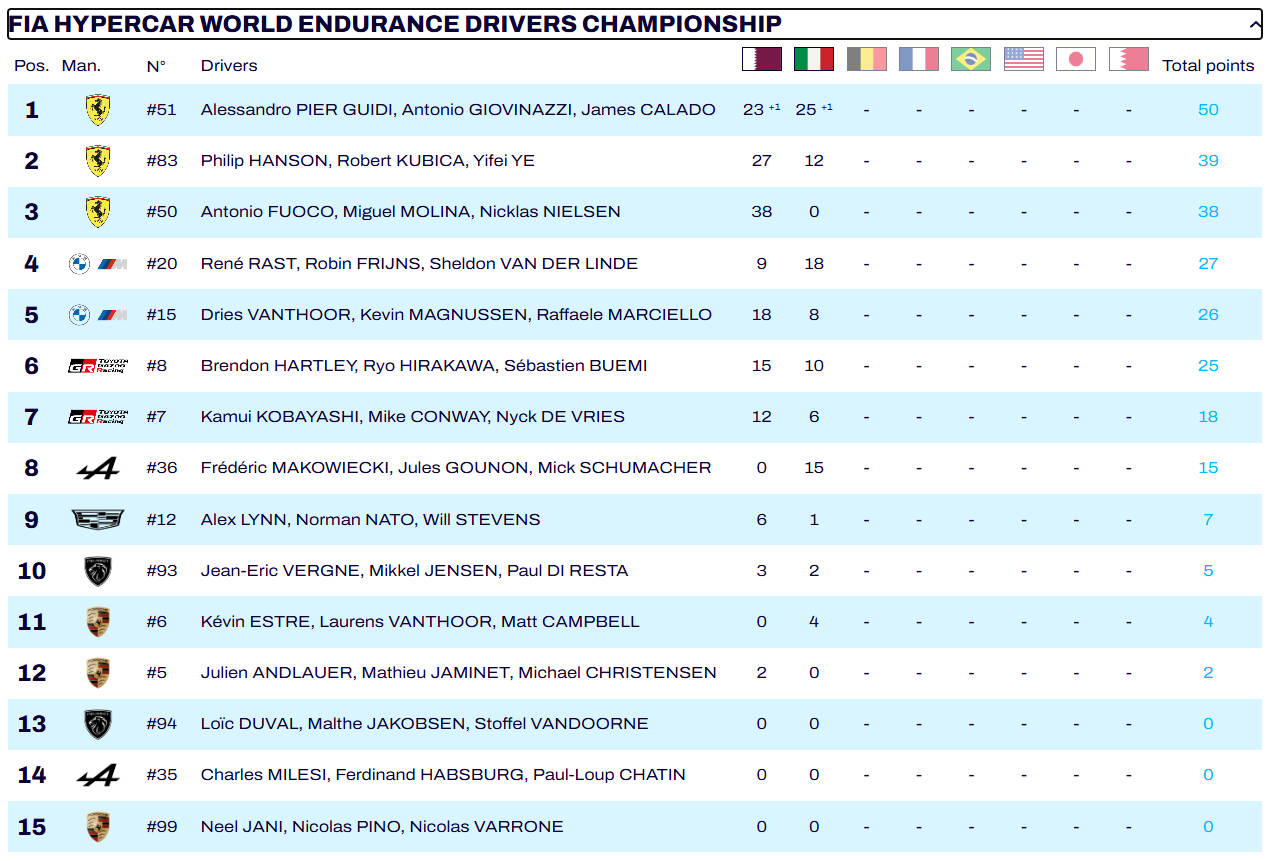Click the United States flag header
Viewport: 1270px width, 861px height.
pyautogui.click(x=1023, y=60)
